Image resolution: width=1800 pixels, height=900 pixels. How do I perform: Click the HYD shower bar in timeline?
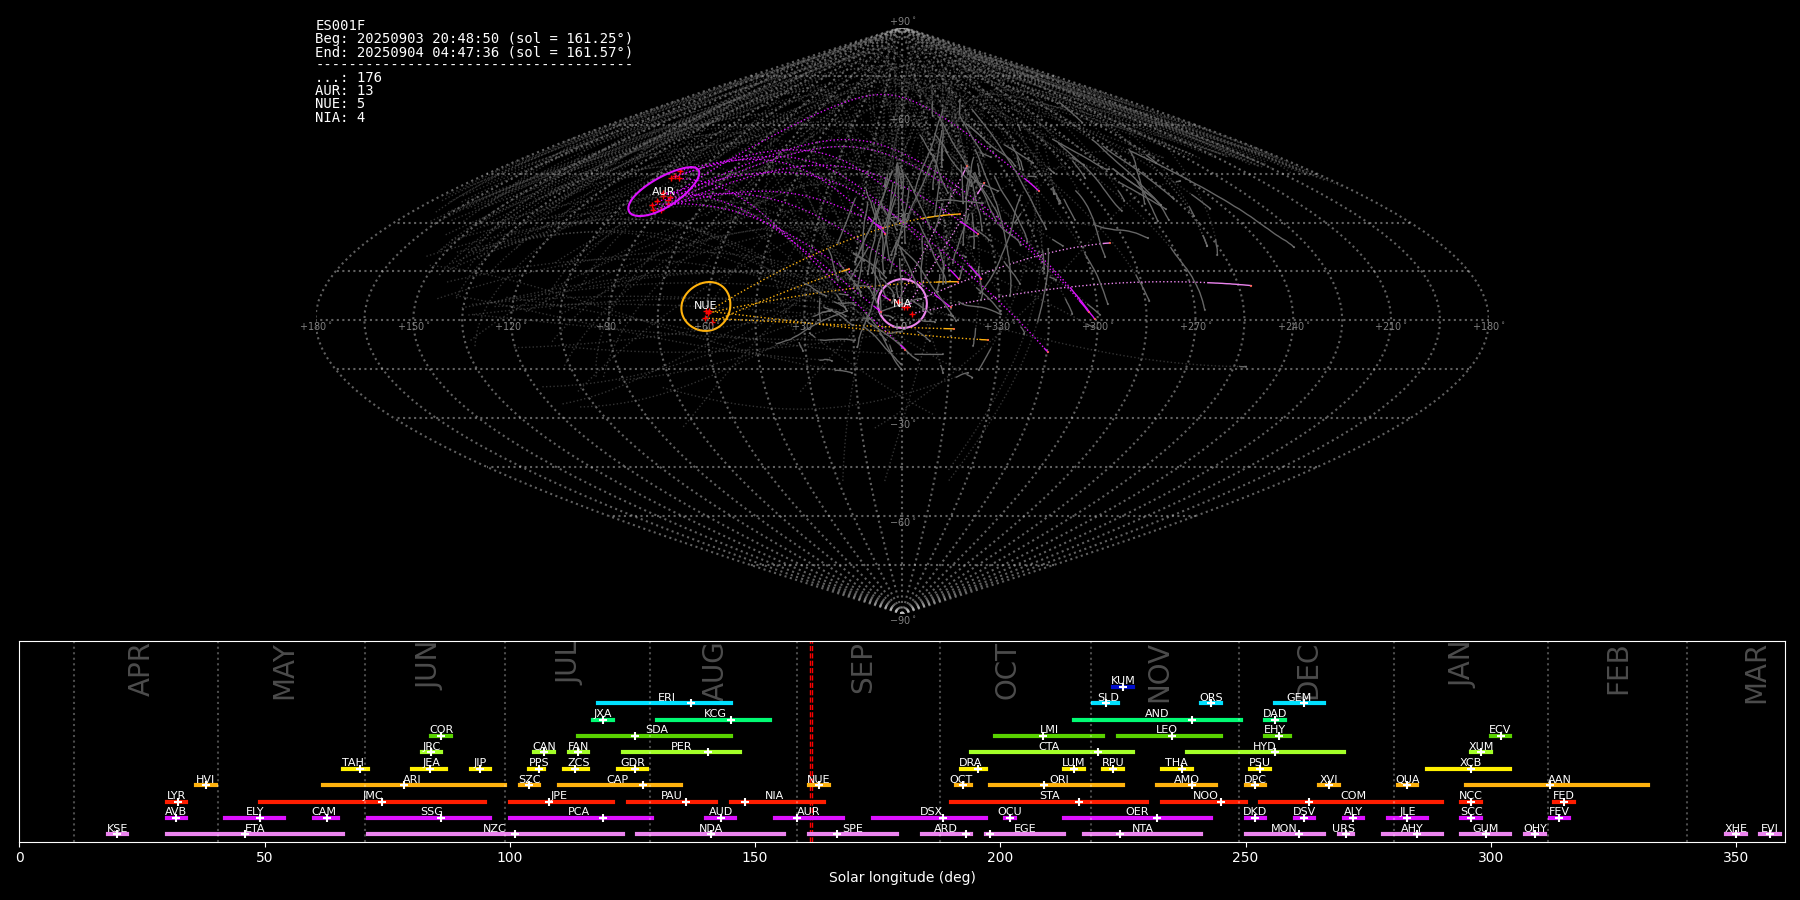pos(1265,752)
